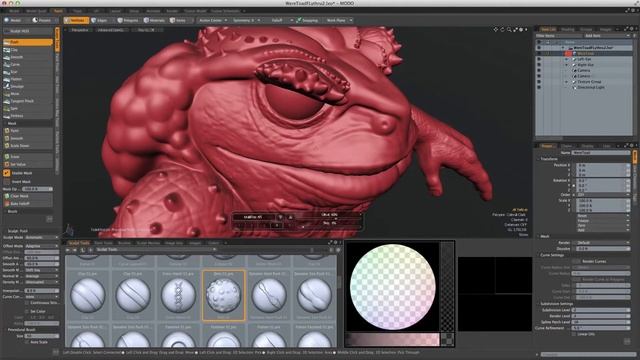Click the pink gradient bar below the wheel
This screenshot has width=640, height=360.
coord(392,339)
